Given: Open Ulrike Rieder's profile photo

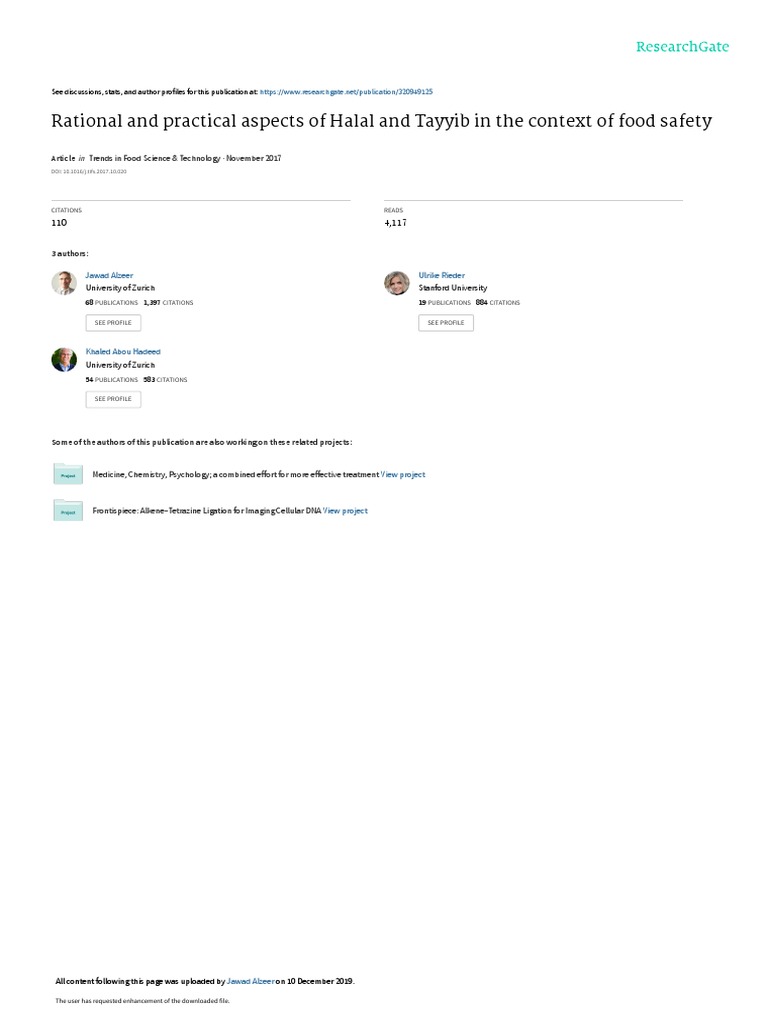Looking at the screenshot, I should (x=396, y=283).
